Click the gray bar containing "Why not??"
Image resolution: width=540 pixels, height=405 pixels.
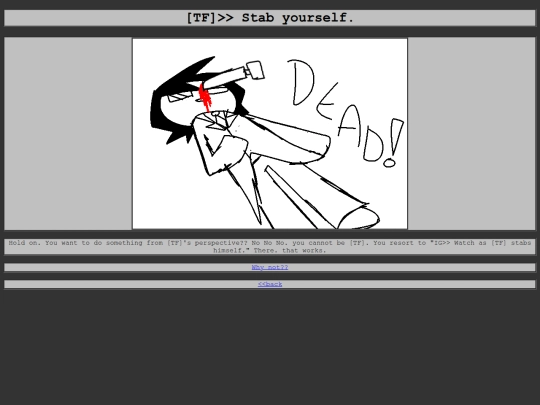pos(270,267)
